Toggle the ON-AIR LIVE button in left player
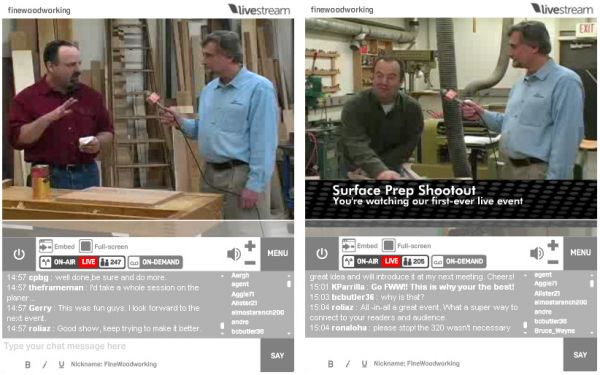 pos(82,262)
